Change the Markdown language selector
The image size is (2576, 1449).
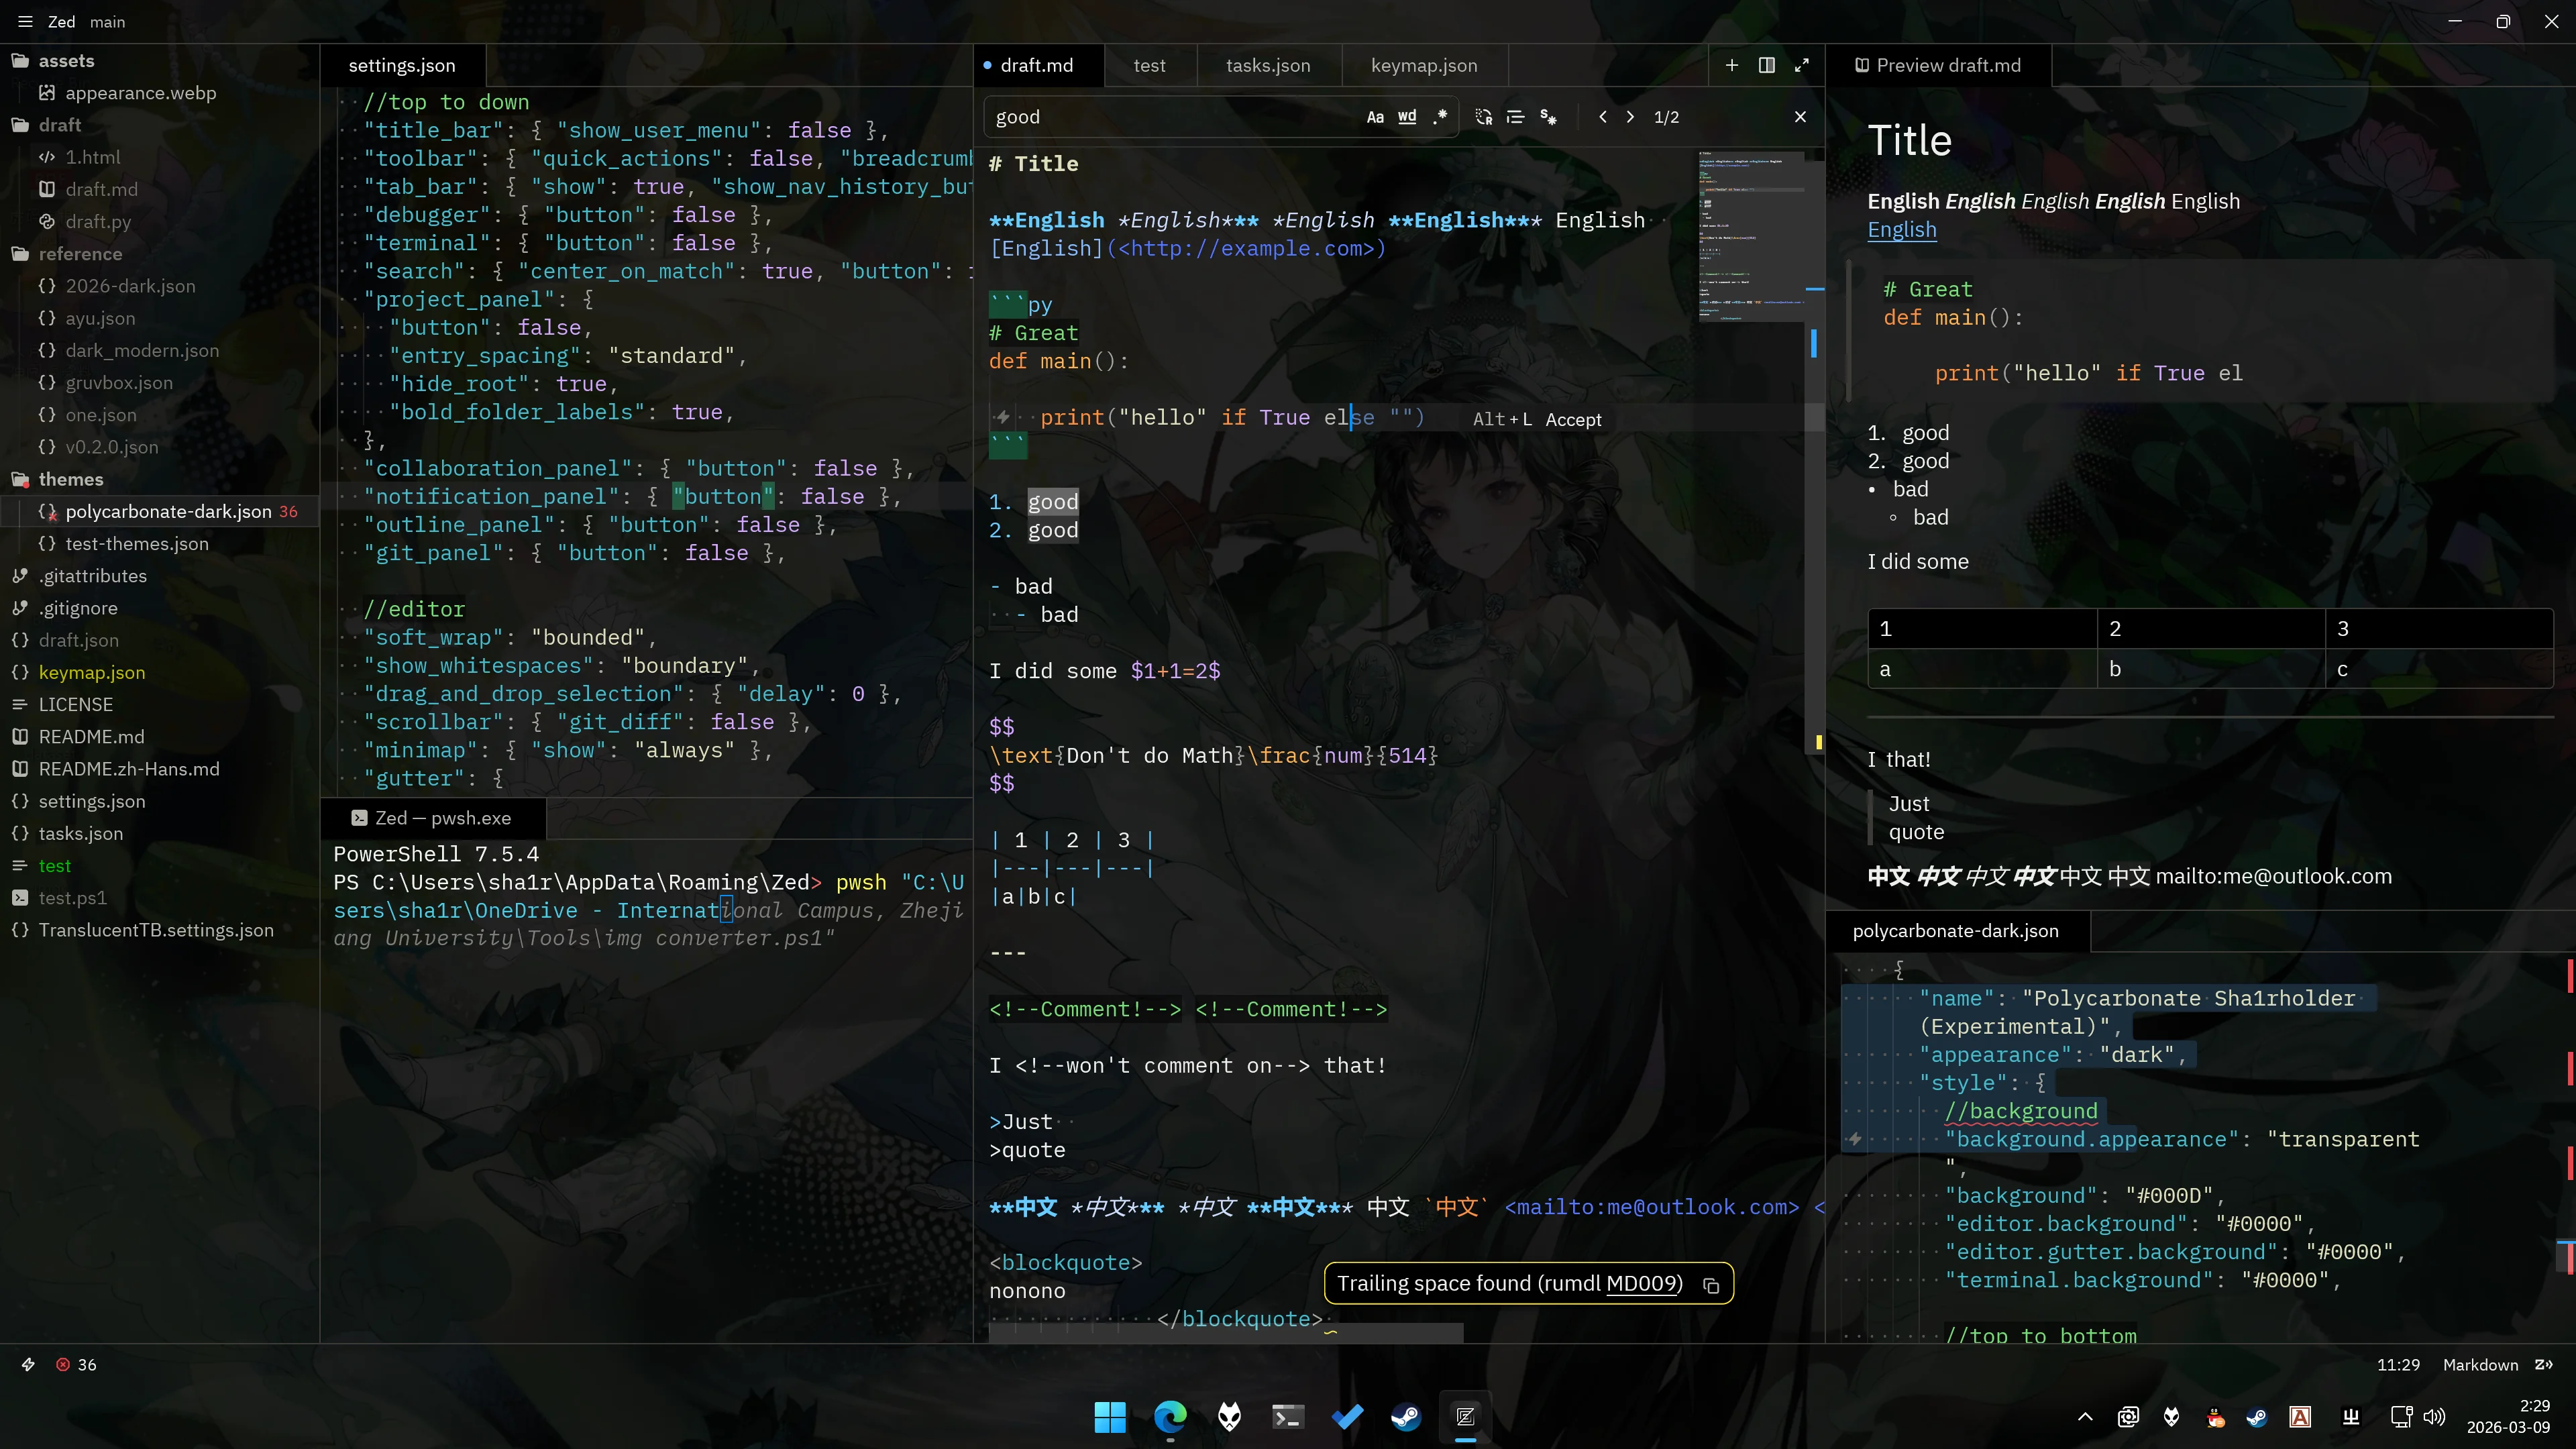pos(2480,1365)
